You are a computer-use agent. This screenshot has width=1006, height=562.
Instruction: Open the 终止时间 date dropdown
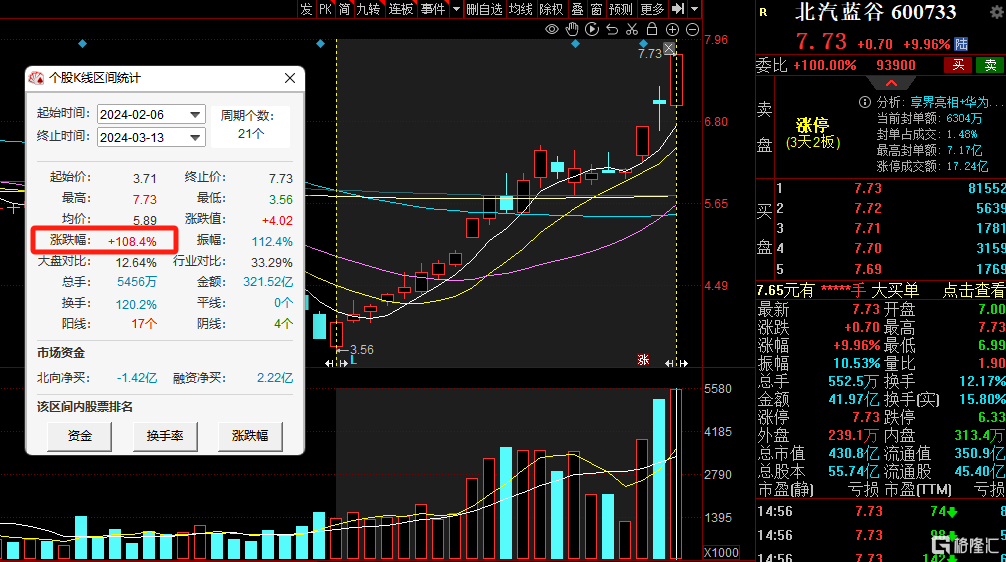195,137
